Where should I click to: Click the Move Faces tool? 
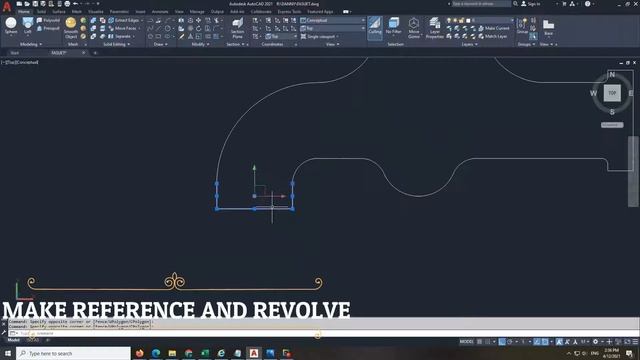pos(122,28)
